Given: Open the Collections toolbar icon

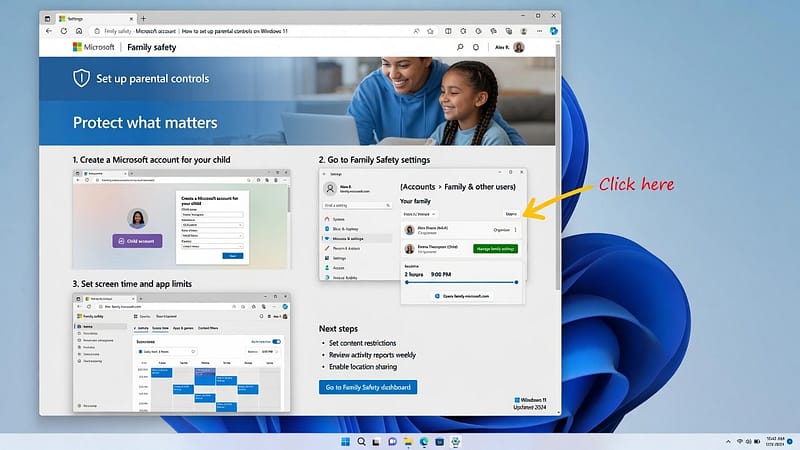Looking at the screenshot, I should 509,31.
